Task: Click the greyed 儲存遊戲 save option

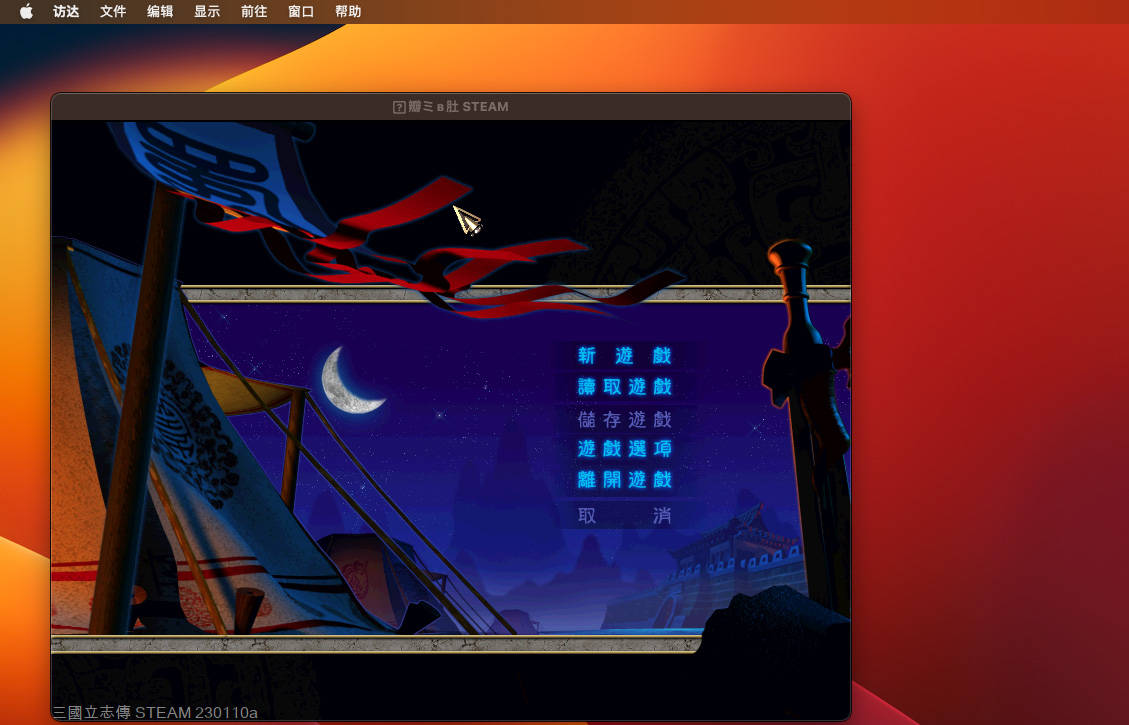Action: (624, 419)
